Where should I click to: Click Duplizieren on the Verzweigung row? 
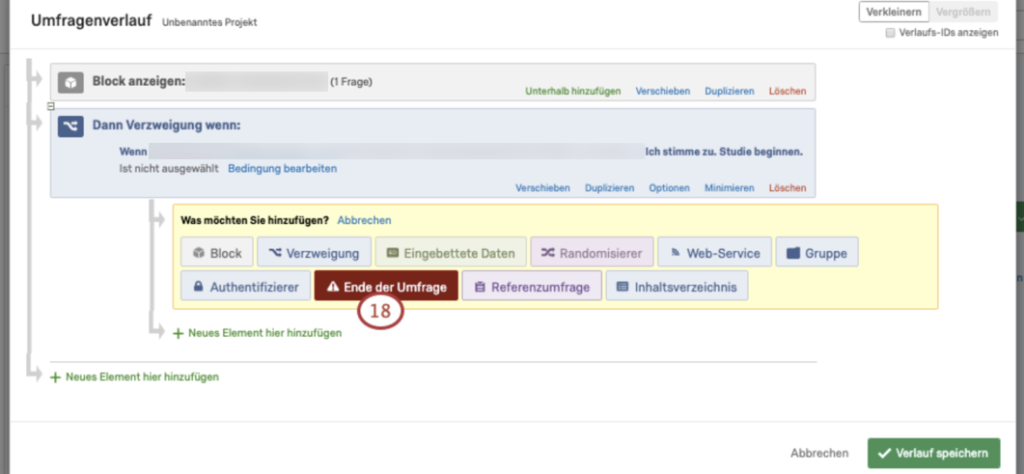[x=609, y=188]
